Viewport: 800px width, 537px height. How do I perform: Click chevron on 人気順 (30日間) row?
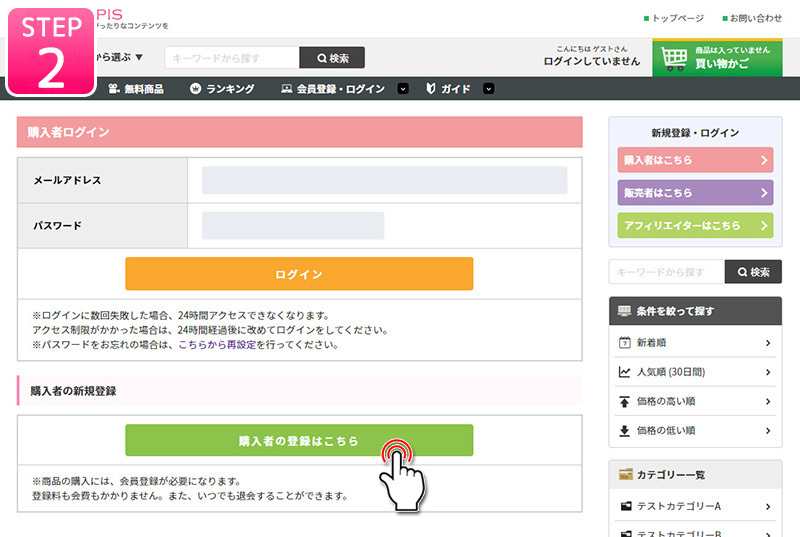click(x=768, y=372)
